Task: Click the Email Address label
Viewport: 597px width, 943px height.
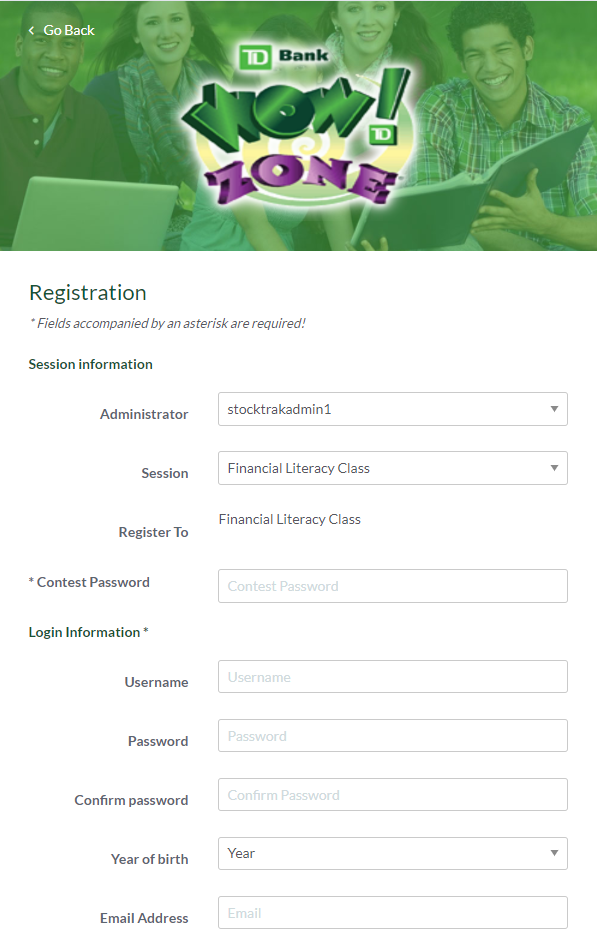Action: pyautogui.click(x=144, y=918)
